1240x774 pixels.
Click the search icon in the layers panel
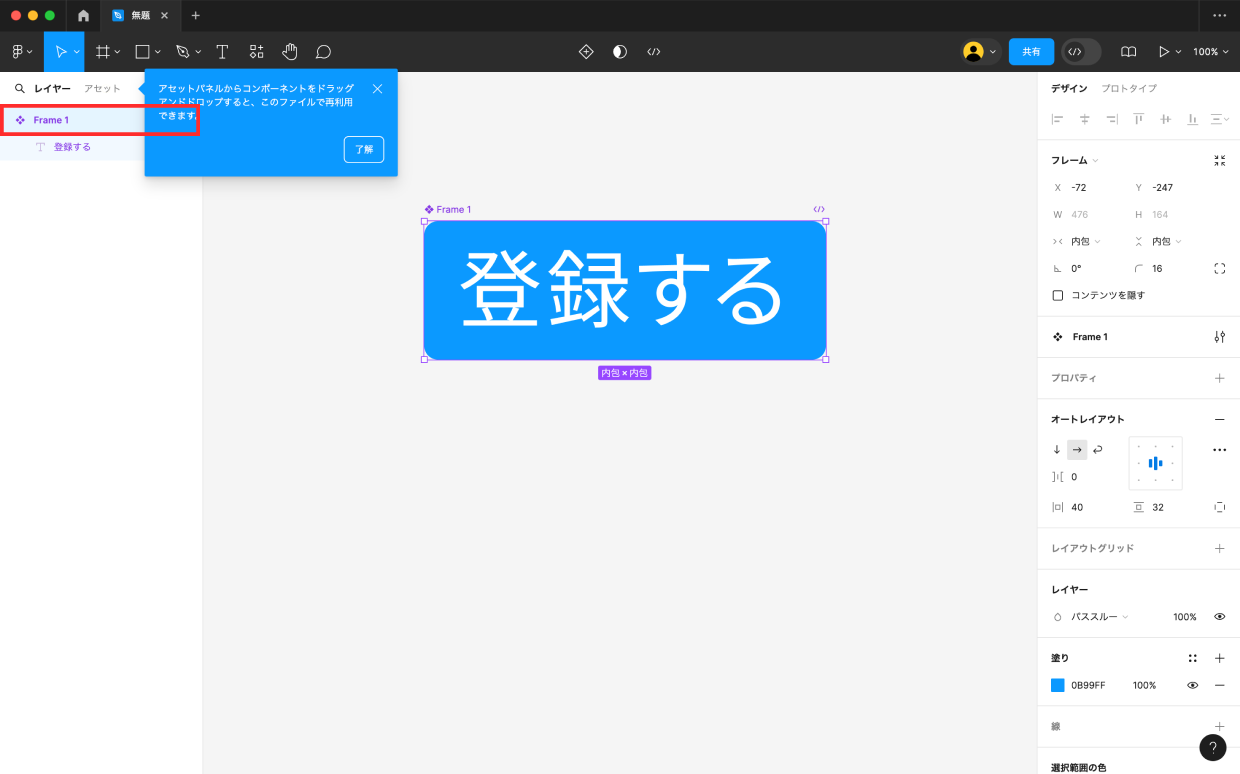coord(19,88)
